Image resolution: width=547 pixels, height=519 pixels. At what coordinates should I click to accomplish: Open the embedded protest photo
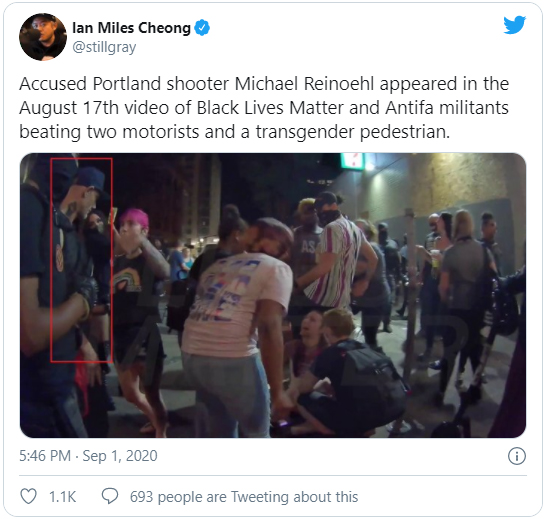coord(273,295)
